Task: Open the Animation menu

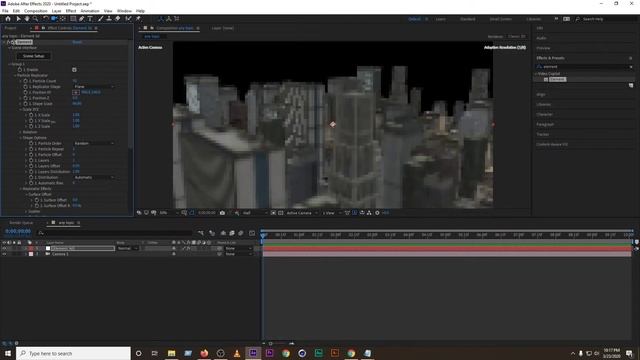Action: [90, 11]
